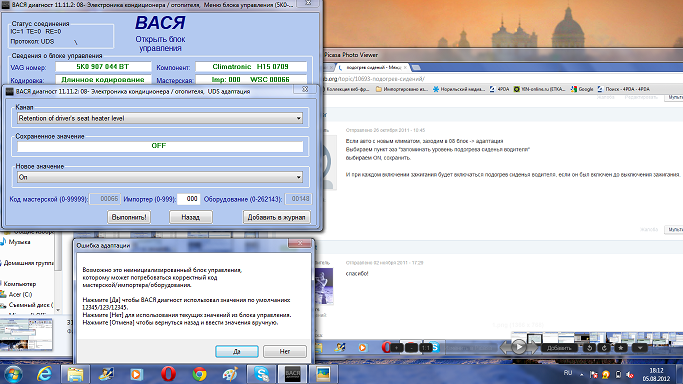Click Explorer sidebar scrollbar down arrow

point(58,310)
